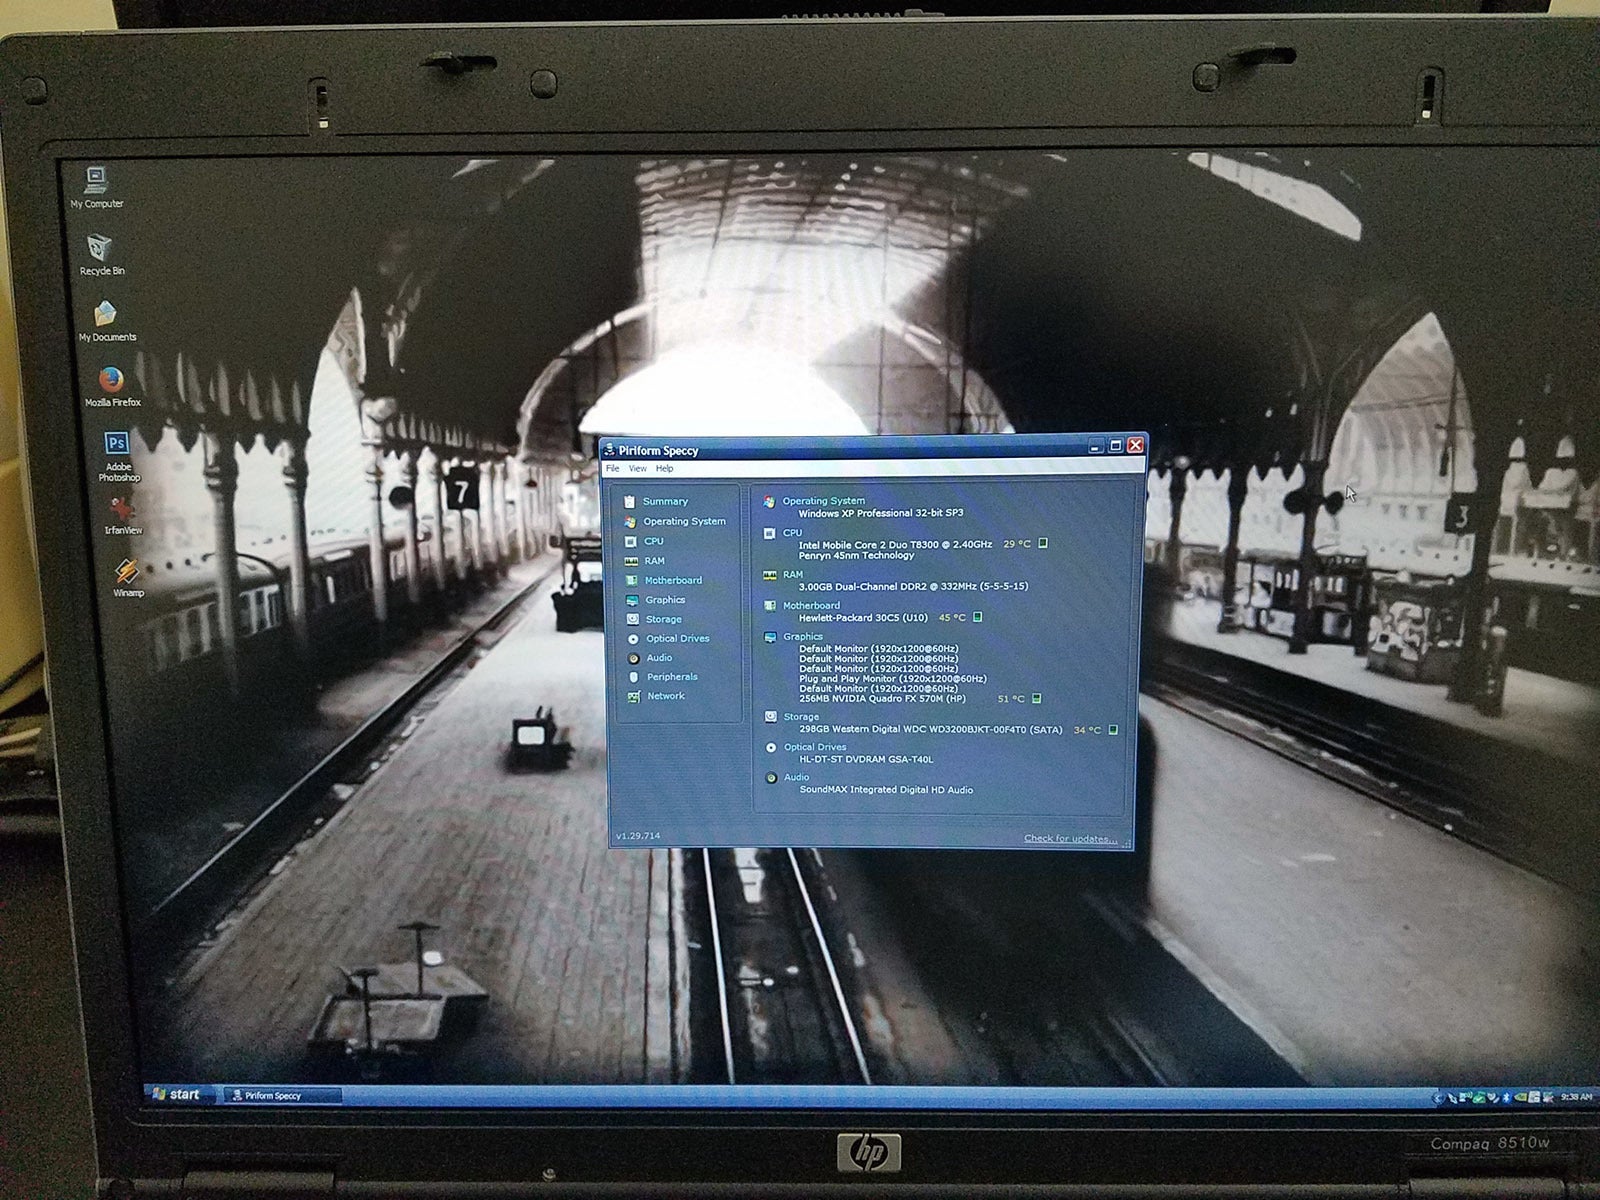The width and height of the screenshot is (1600, 1200).
Task: Click 'Windows XP Professional 32-bit SP3' text
Action: (880, 513)
